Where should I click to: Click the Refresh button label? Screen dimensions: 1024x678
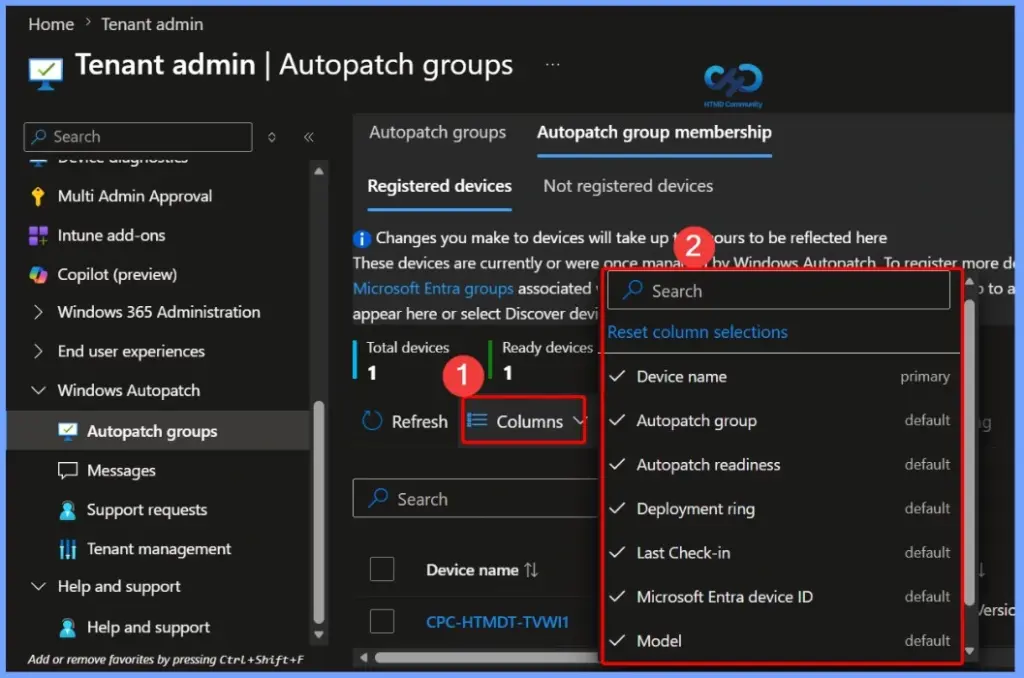point(420,422)
